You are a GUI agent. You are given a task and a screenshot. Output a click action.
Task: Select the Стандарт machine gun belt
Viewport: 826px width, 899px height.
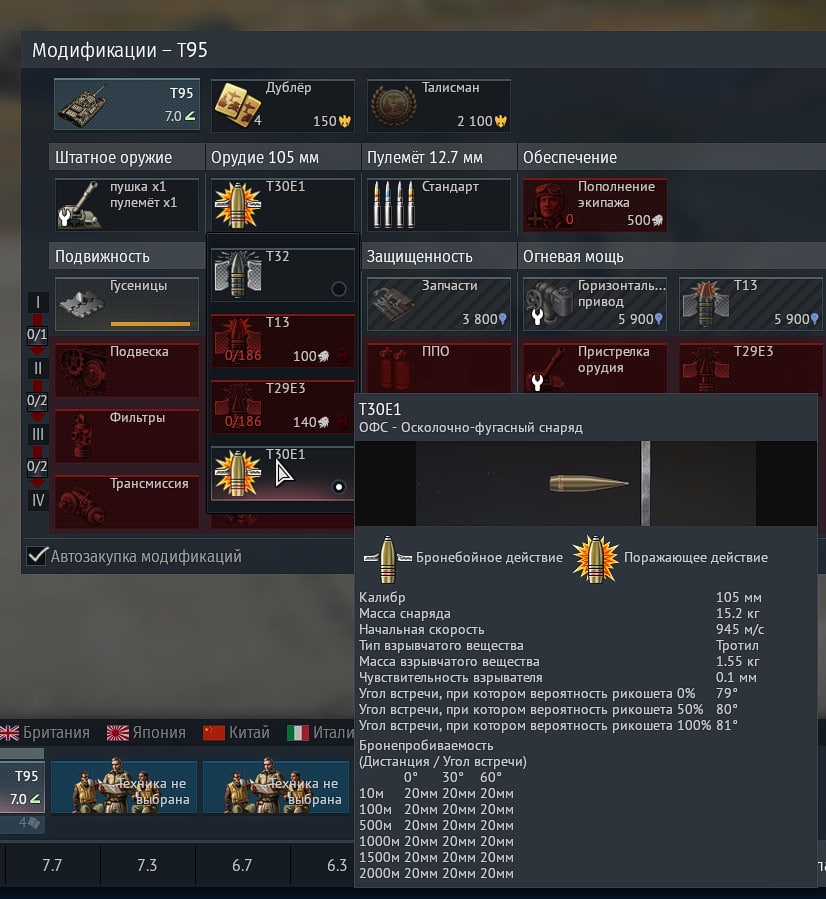click(439, 205)
